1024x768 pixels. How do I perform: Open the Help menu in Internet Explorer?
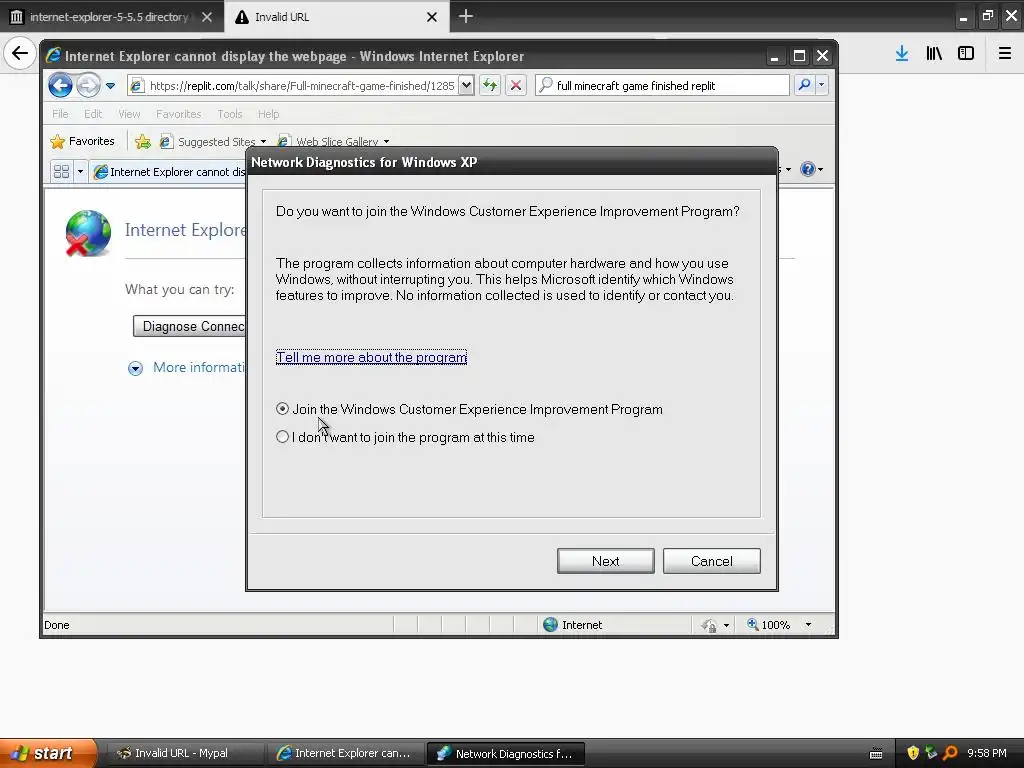point(268,114)
